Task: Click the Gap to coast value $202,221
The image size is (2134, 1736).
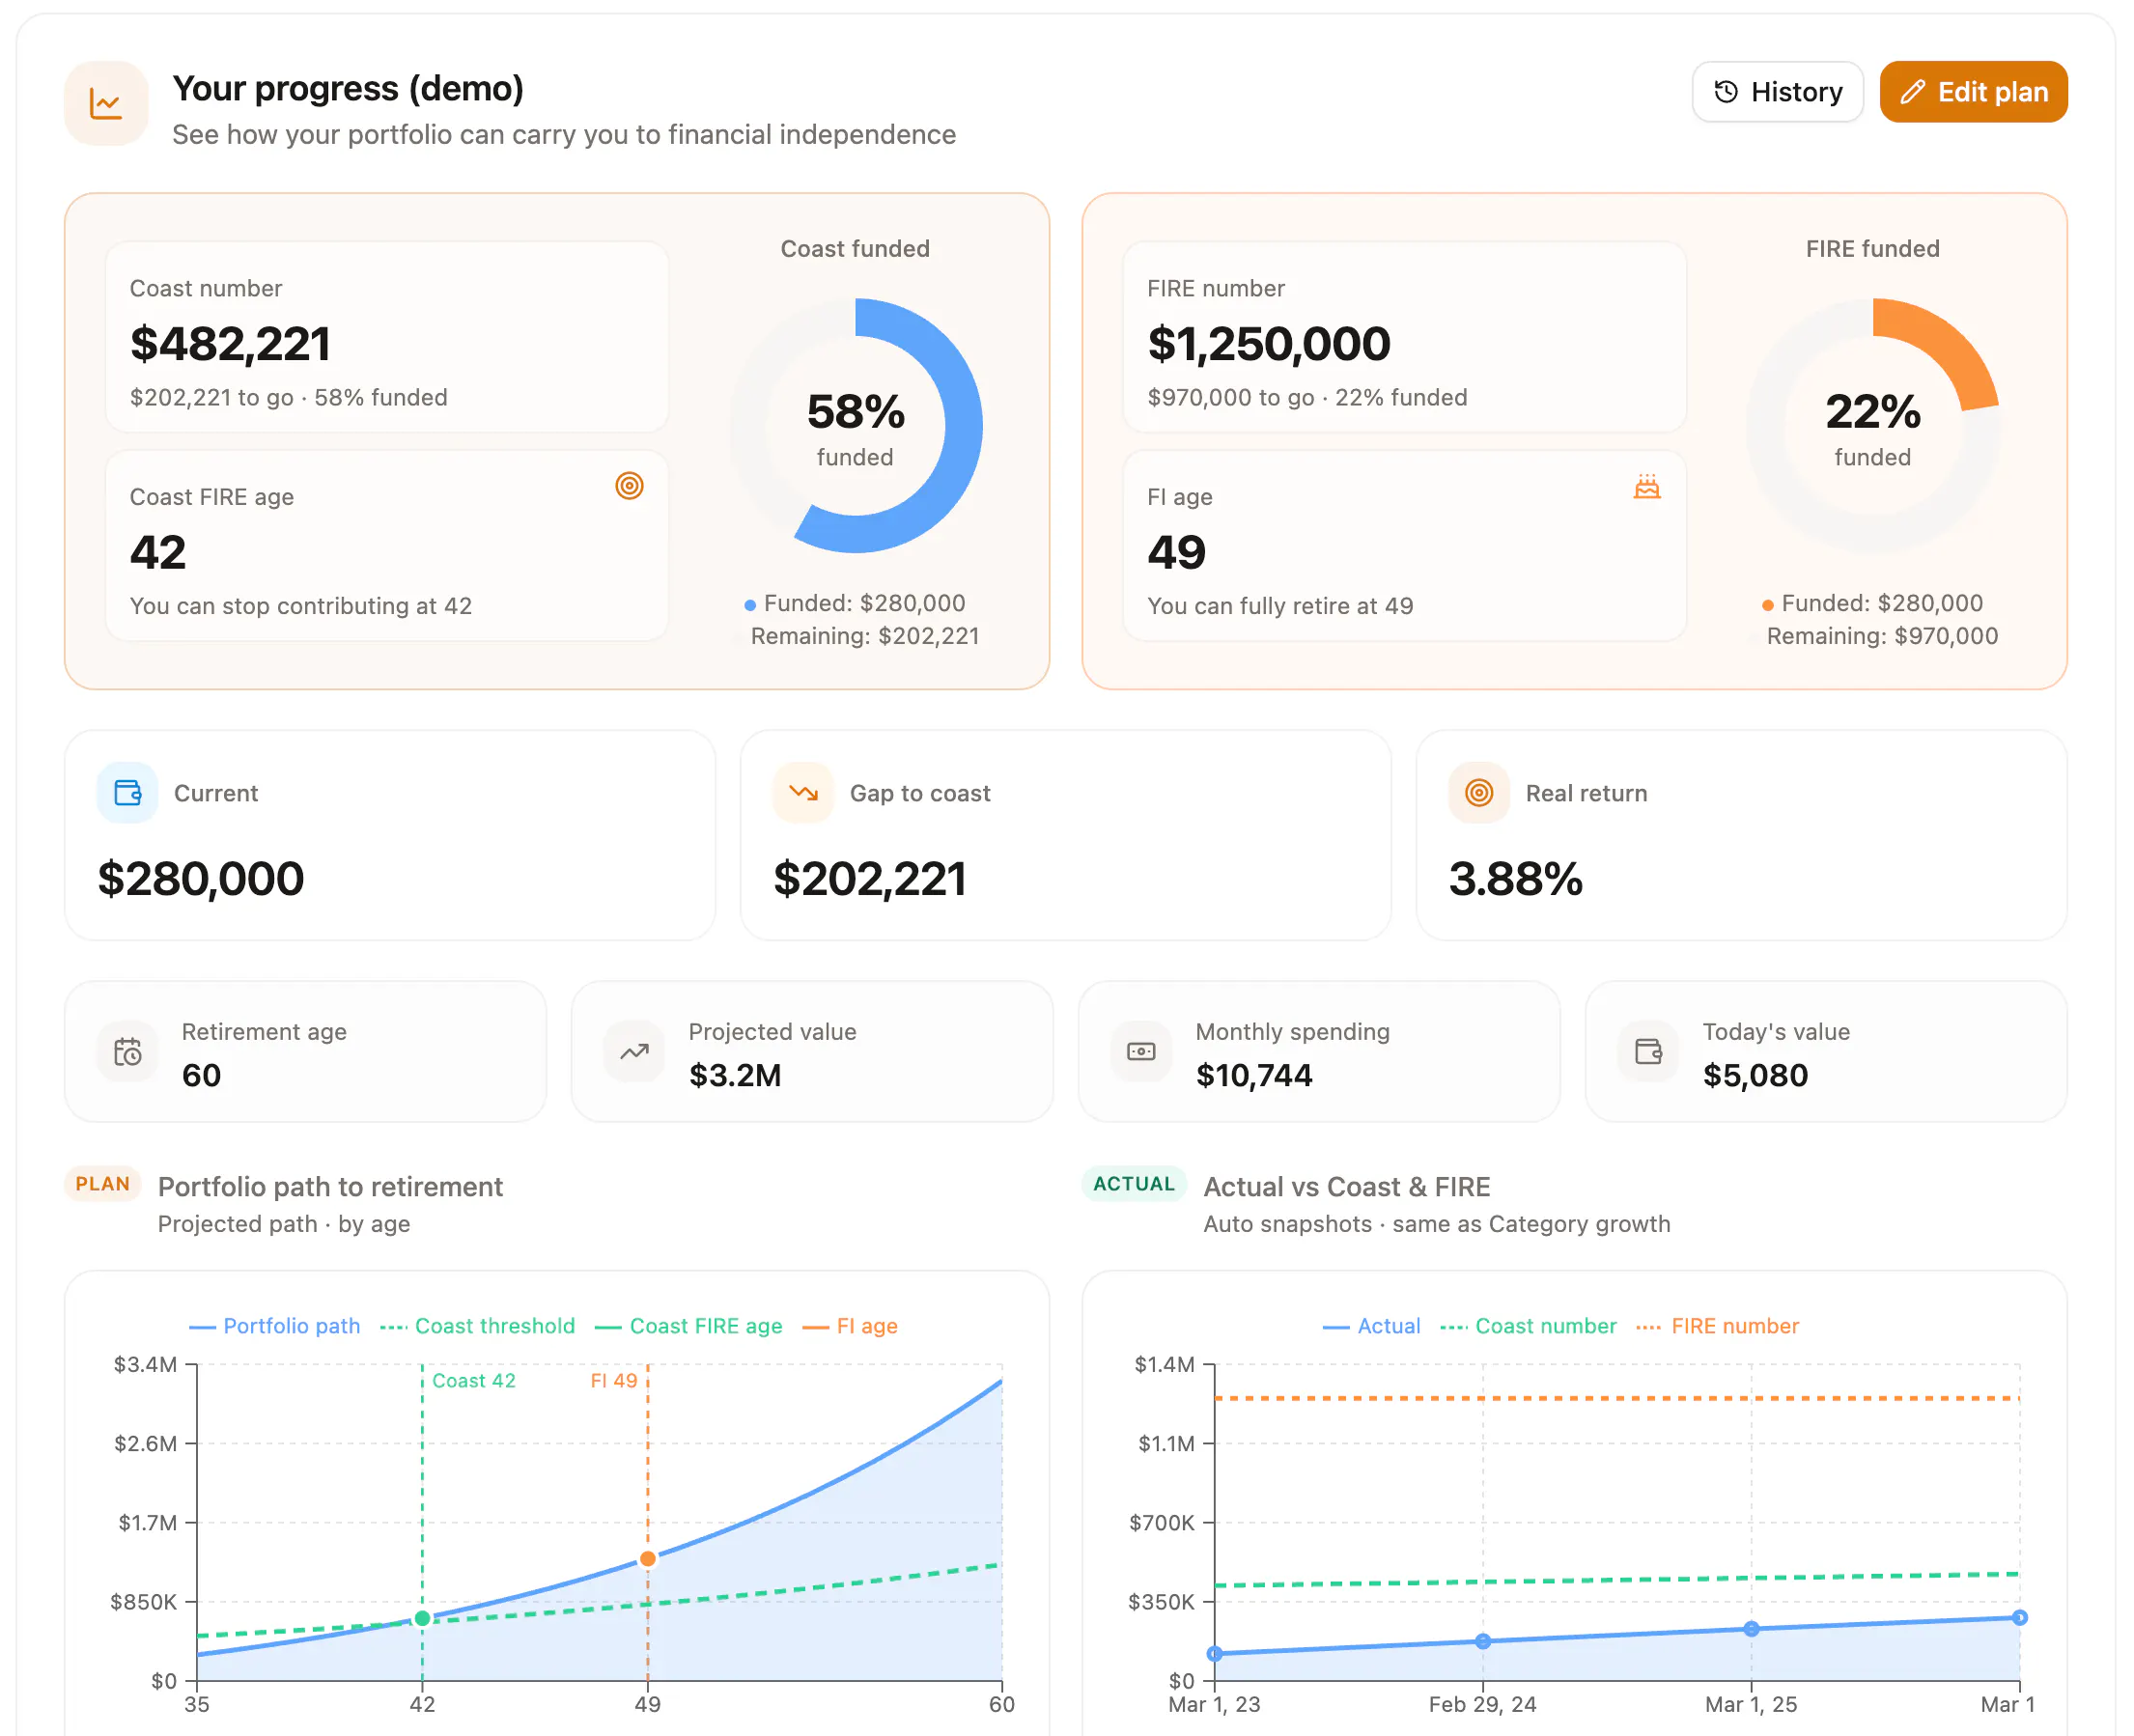Action: [870, 879]
